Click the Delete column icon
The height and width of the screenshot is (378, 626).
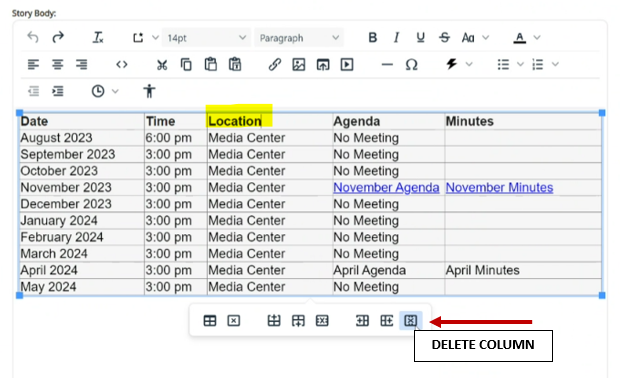411,321
